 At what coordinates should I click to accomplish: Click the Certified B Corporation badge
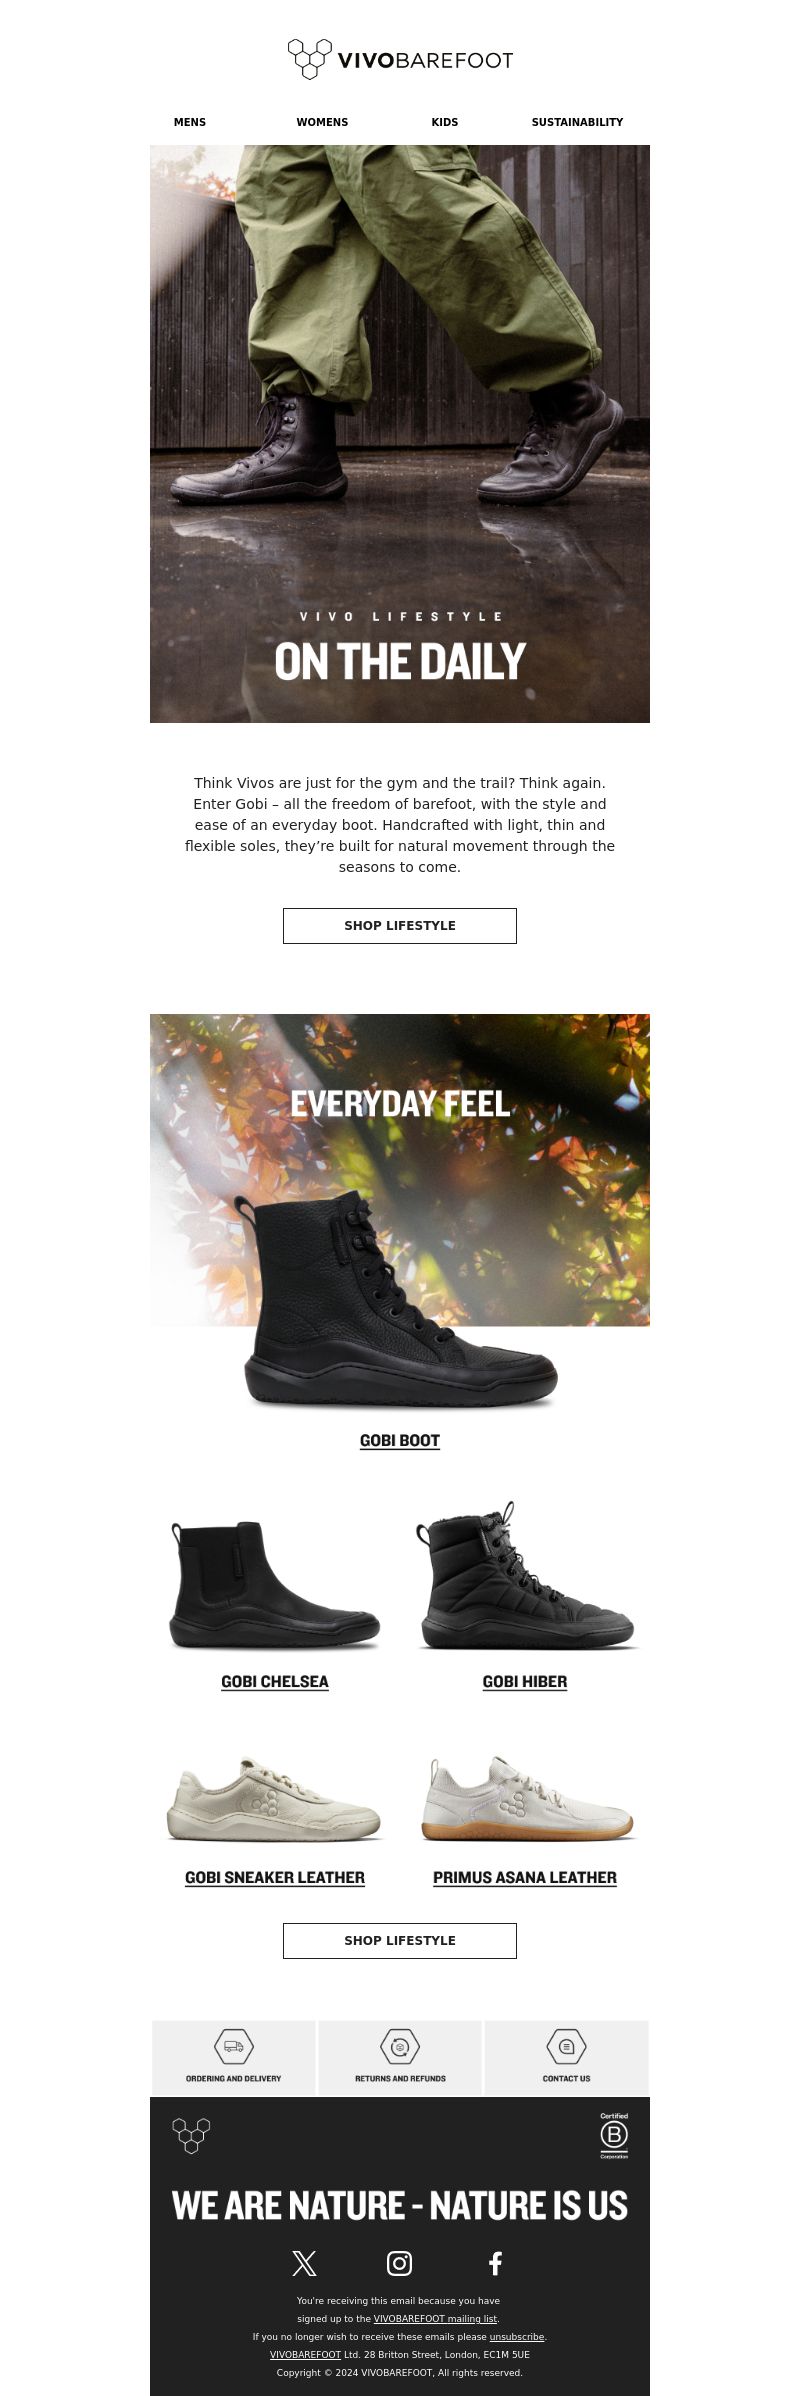point(614,2135)
